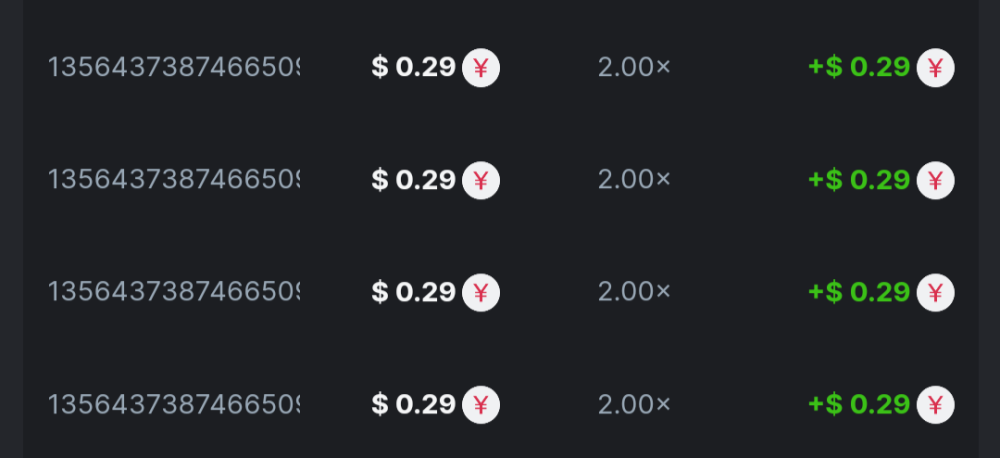Open the bet ID 135643738746650 in the first row
This screenshot has height=458, width=1000.
click(x=174, y=68)
